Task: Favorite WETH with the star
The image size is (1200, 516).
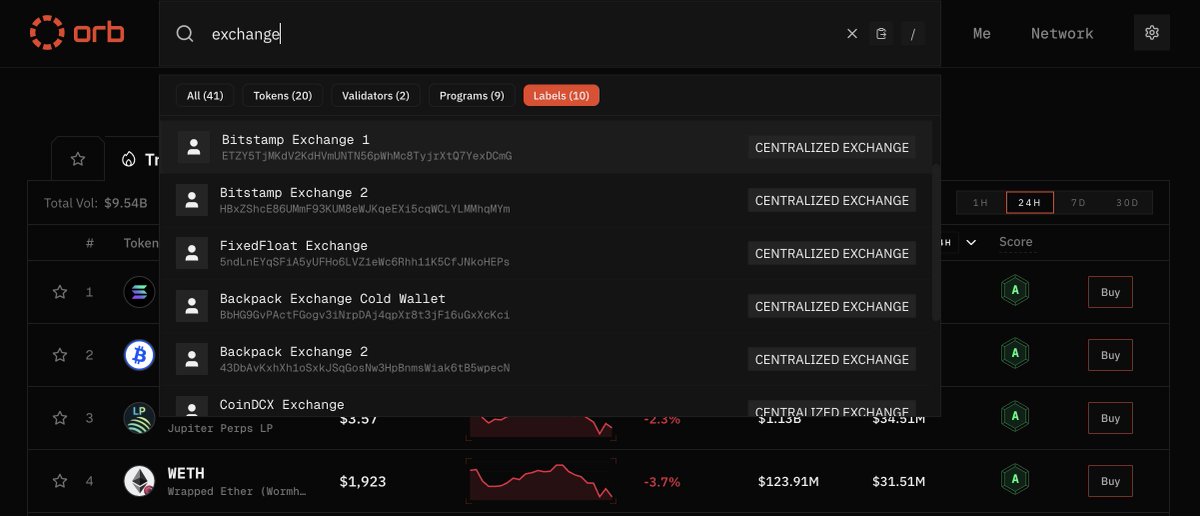Action: point(60,481)
